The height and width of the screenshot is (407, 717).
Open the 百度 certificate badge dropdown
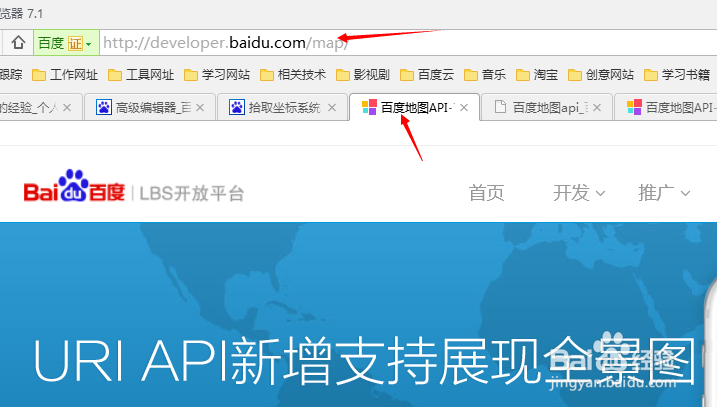point(66,43)
